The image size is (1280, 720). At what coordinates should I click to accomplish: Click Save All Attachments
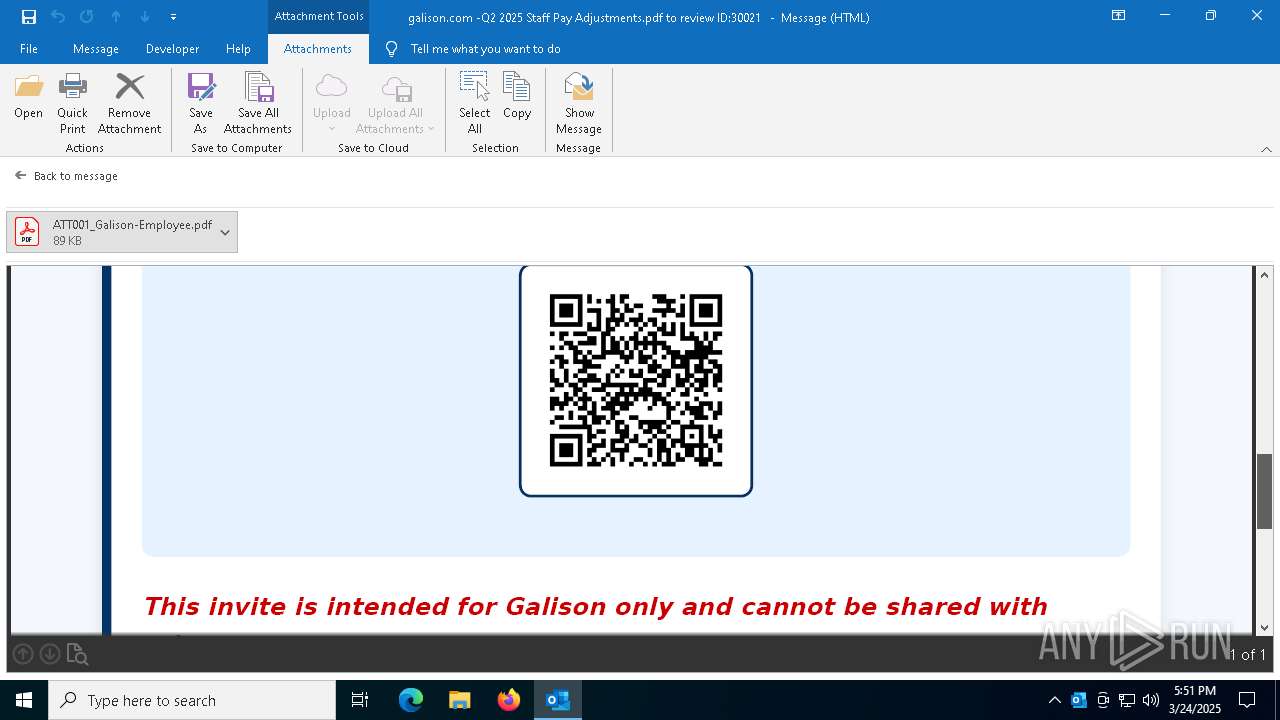tap(258, 103)
